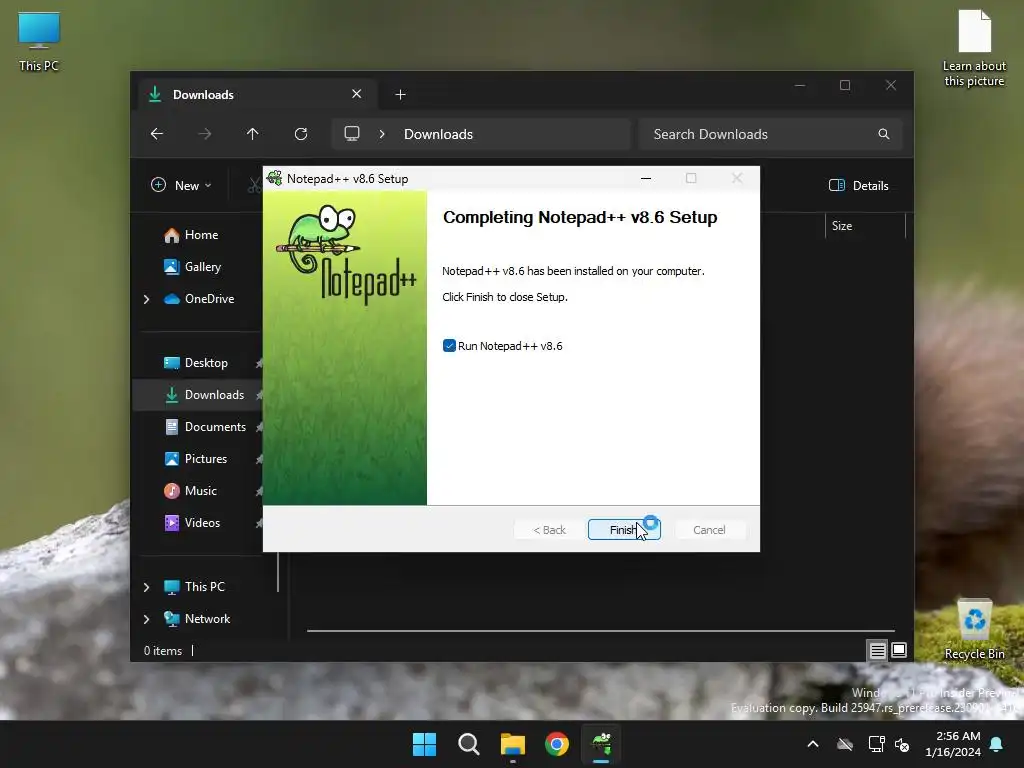Click Finish to close Notepad++ Setup
The width and height of the screenshot is (1024, 768).
624,530
